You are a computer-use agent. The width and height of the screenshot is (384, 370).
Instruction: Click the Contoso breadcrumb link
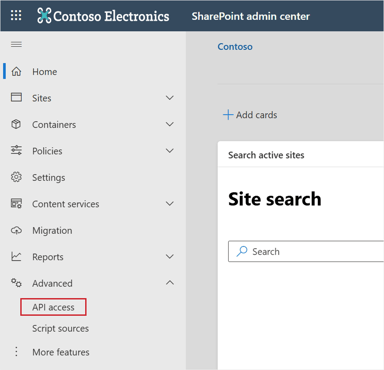click(235, 47)
